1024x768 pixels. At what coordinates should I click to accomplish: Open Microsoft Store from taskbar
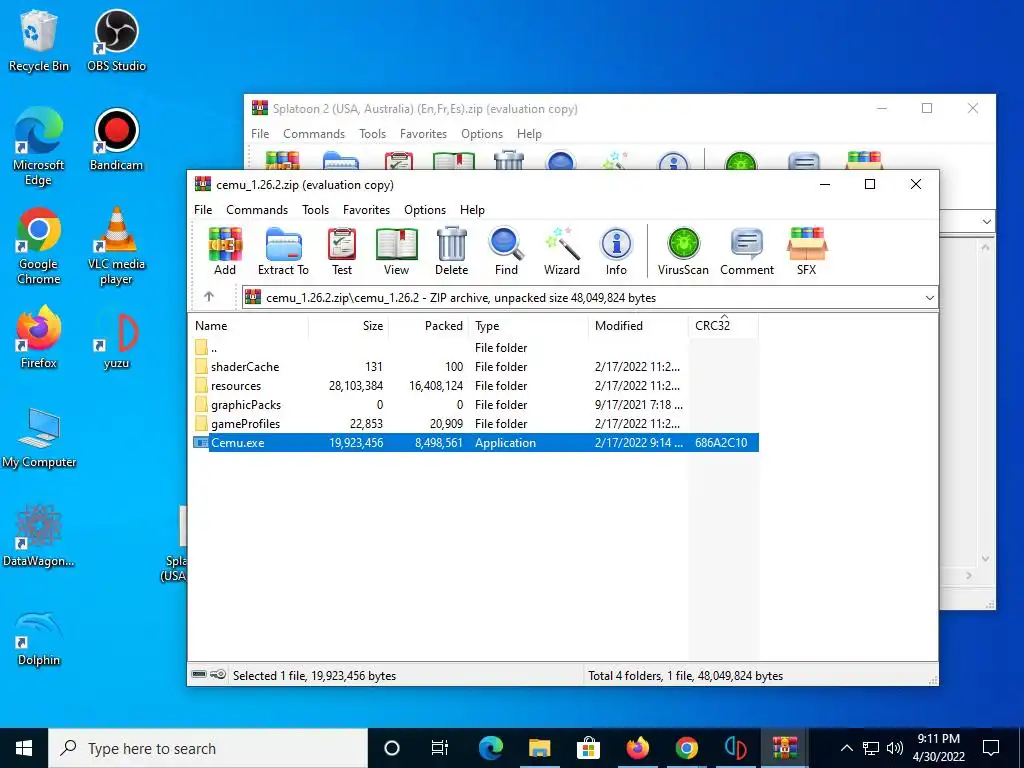[x=588, y=748]
